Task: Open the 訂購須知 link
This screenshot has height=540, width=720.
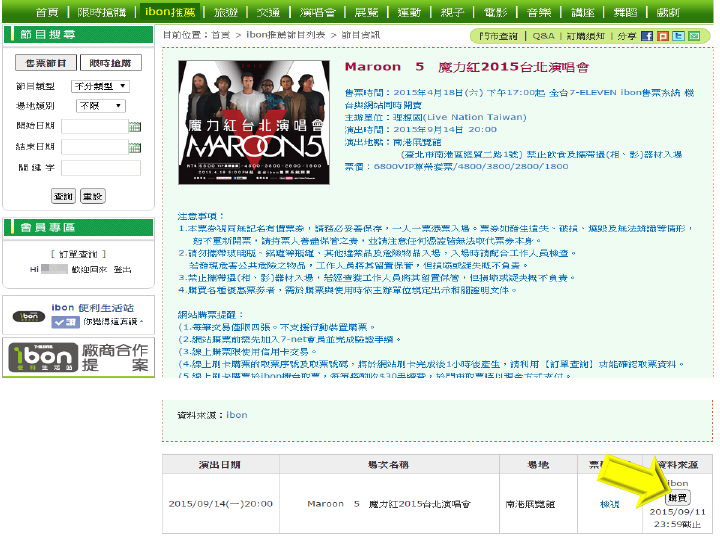Action: click(585, 36)
